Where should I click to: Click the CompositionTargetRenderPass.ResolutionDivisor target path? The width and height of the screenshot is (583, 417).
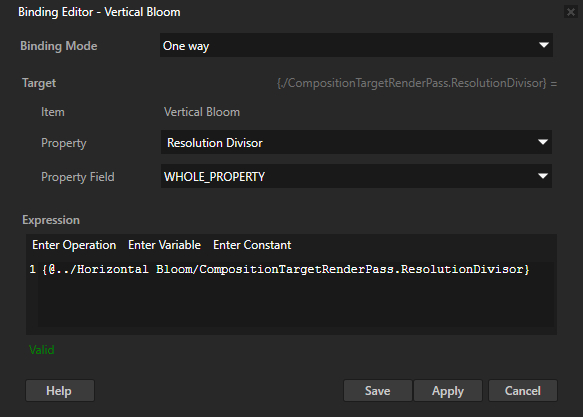pyautogui.click(x=417, y=83)
